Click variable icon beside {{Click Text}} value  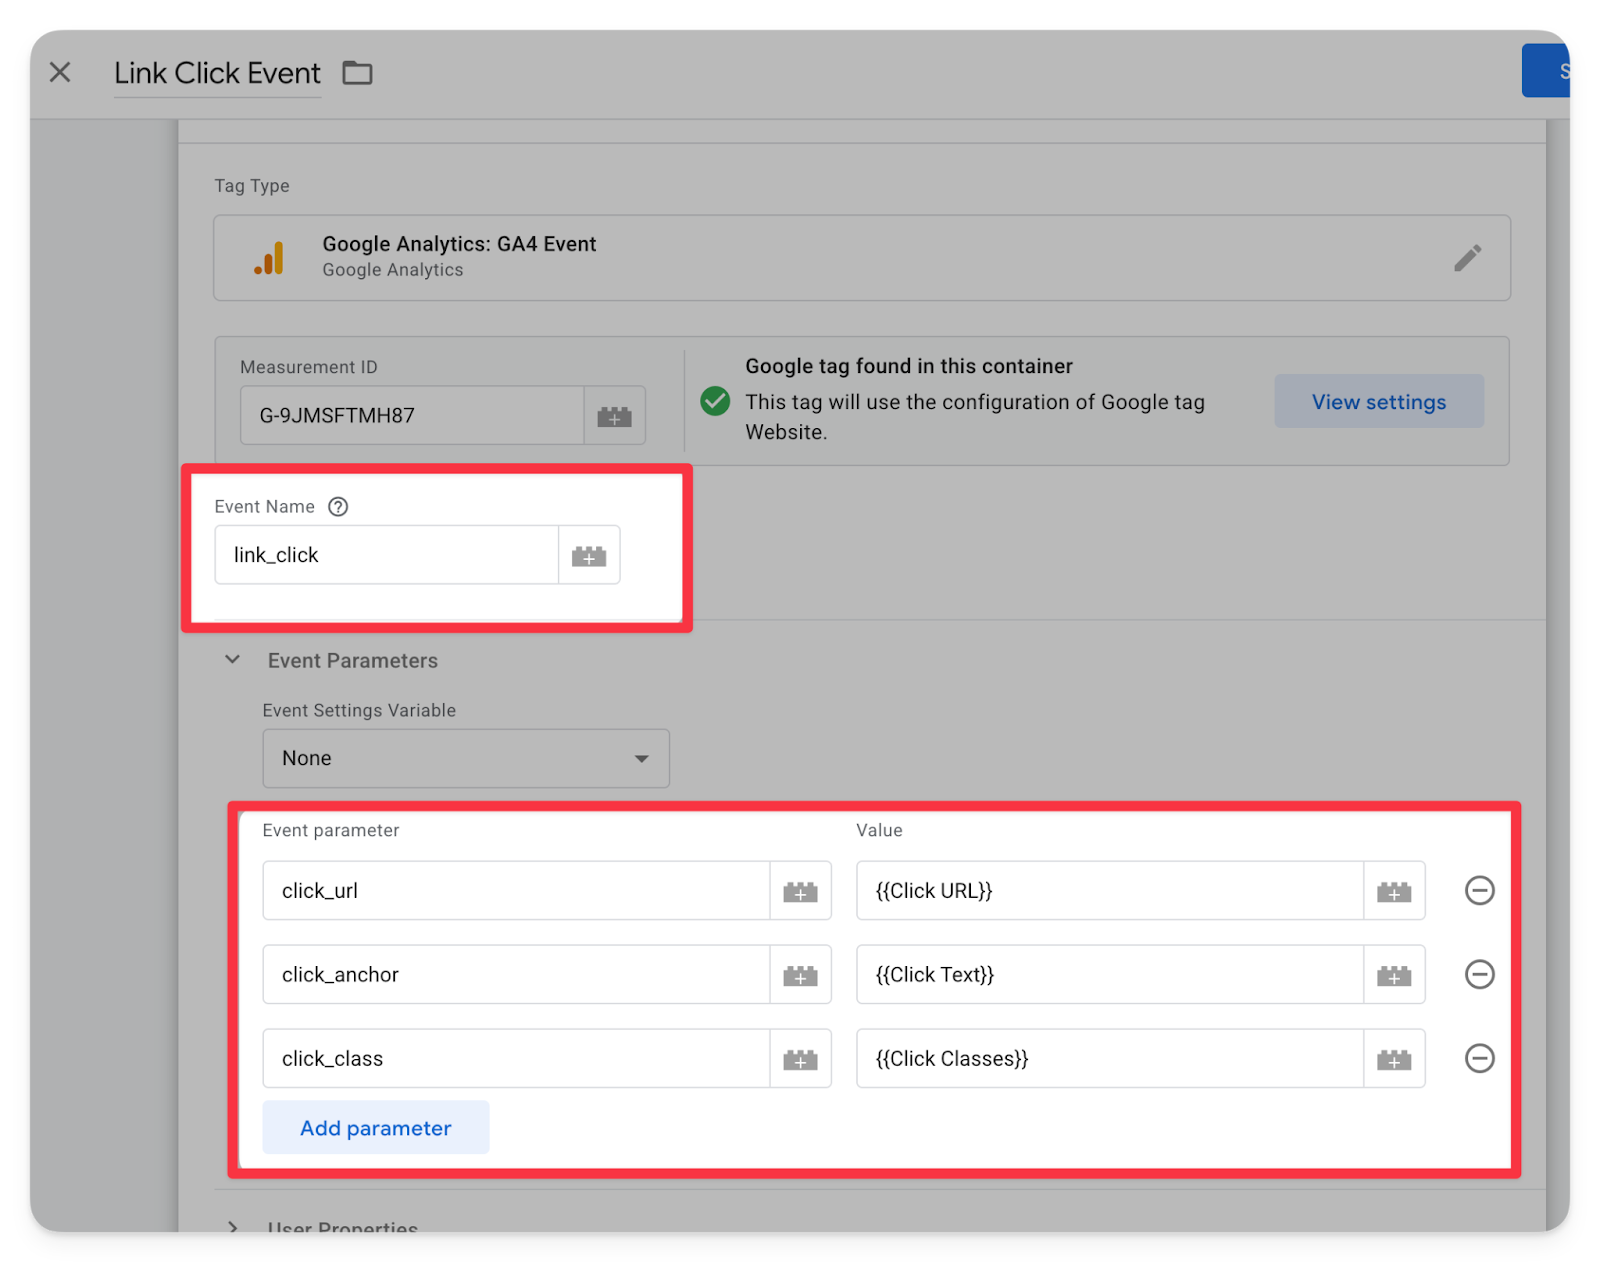click(x=1394, y=975)
